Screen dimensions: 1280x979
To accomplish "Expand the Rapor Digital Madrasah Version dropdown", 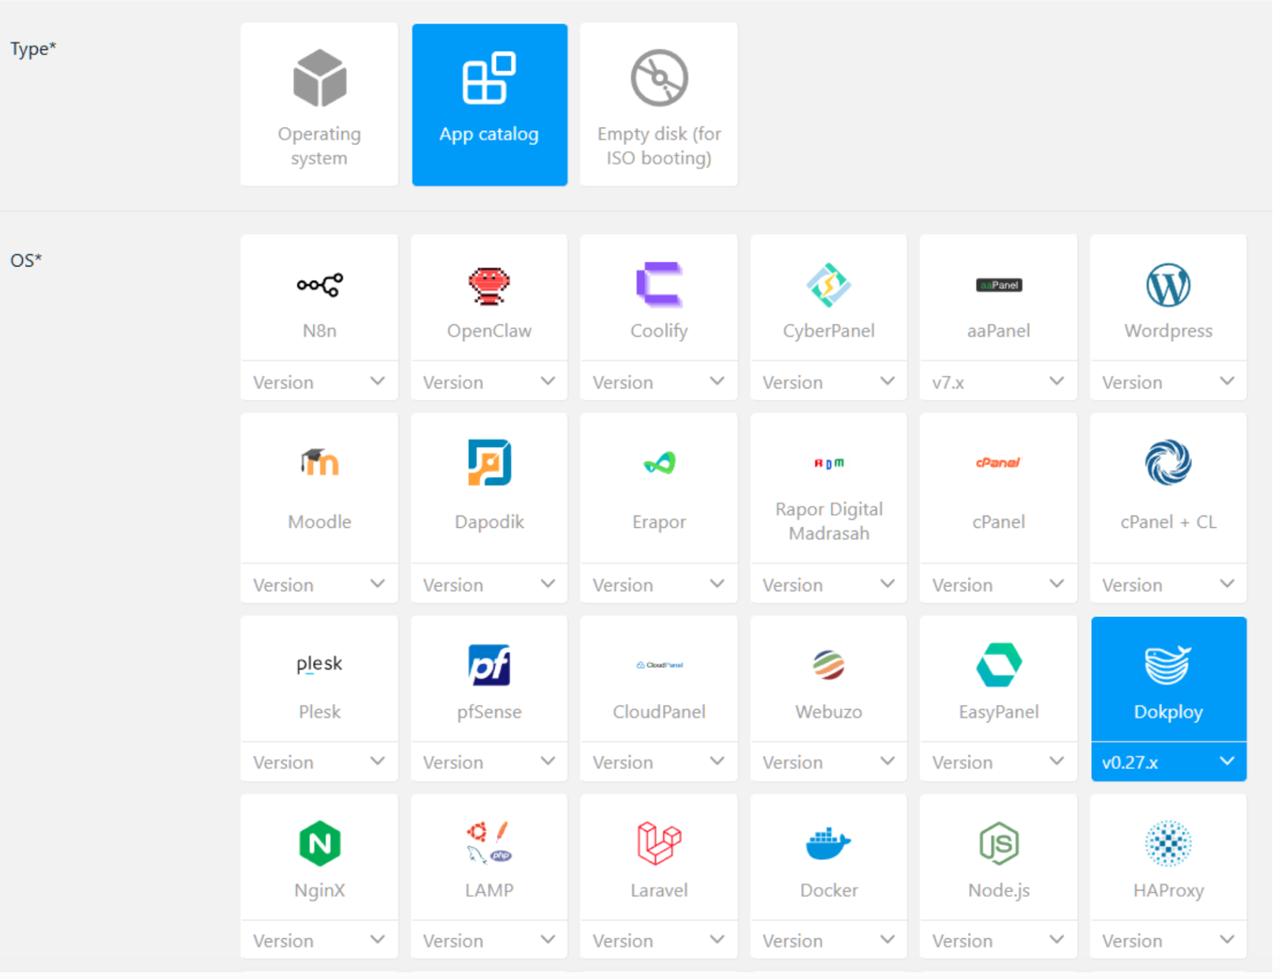I will click(x=828, y=584).
